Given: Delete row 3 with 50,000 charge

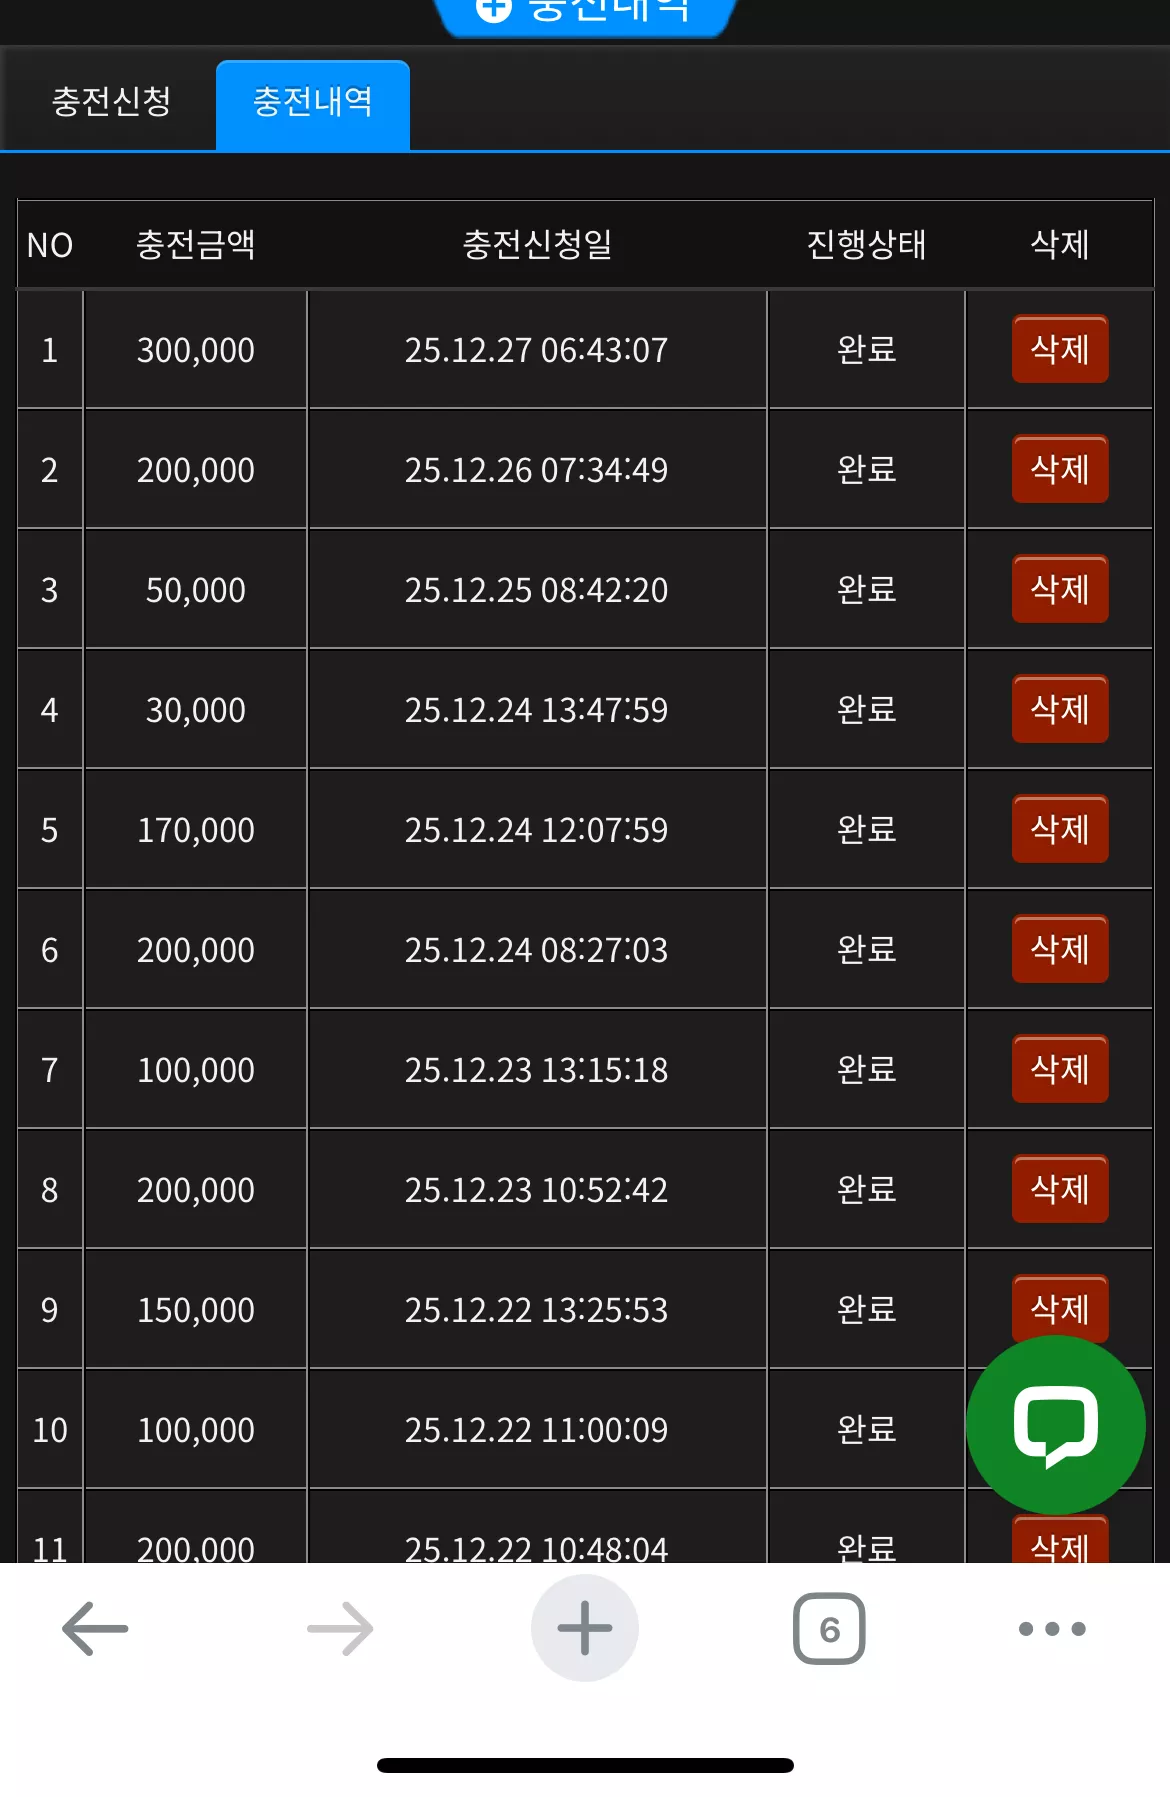Looking at the screenshot, I should point(1060,589).
